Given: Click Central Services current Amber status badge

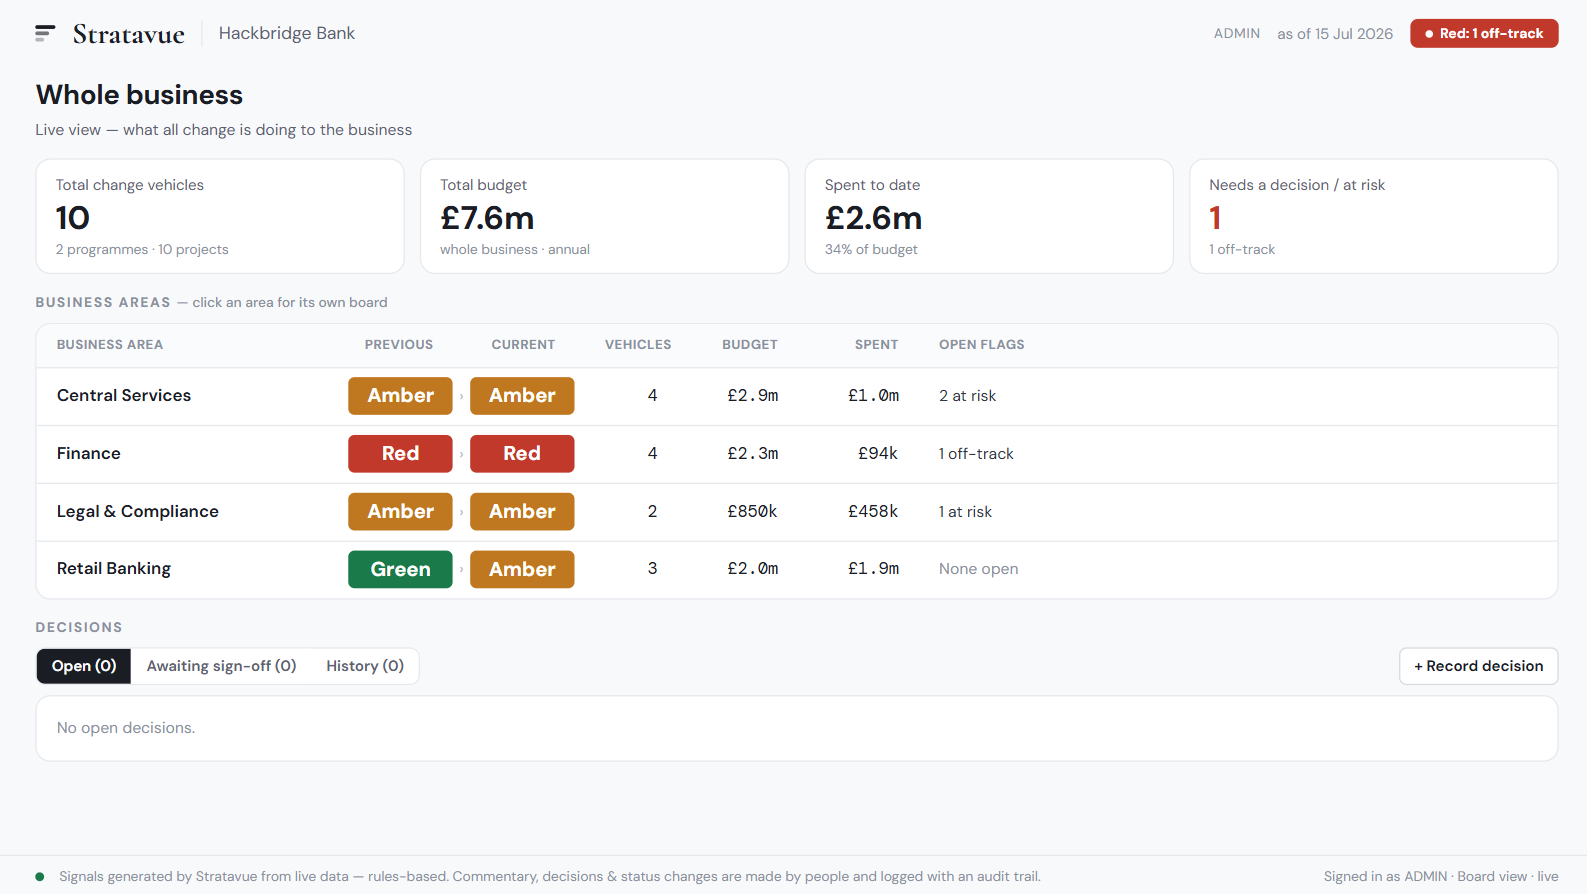Looking at the screenshot, I should 522,396.
